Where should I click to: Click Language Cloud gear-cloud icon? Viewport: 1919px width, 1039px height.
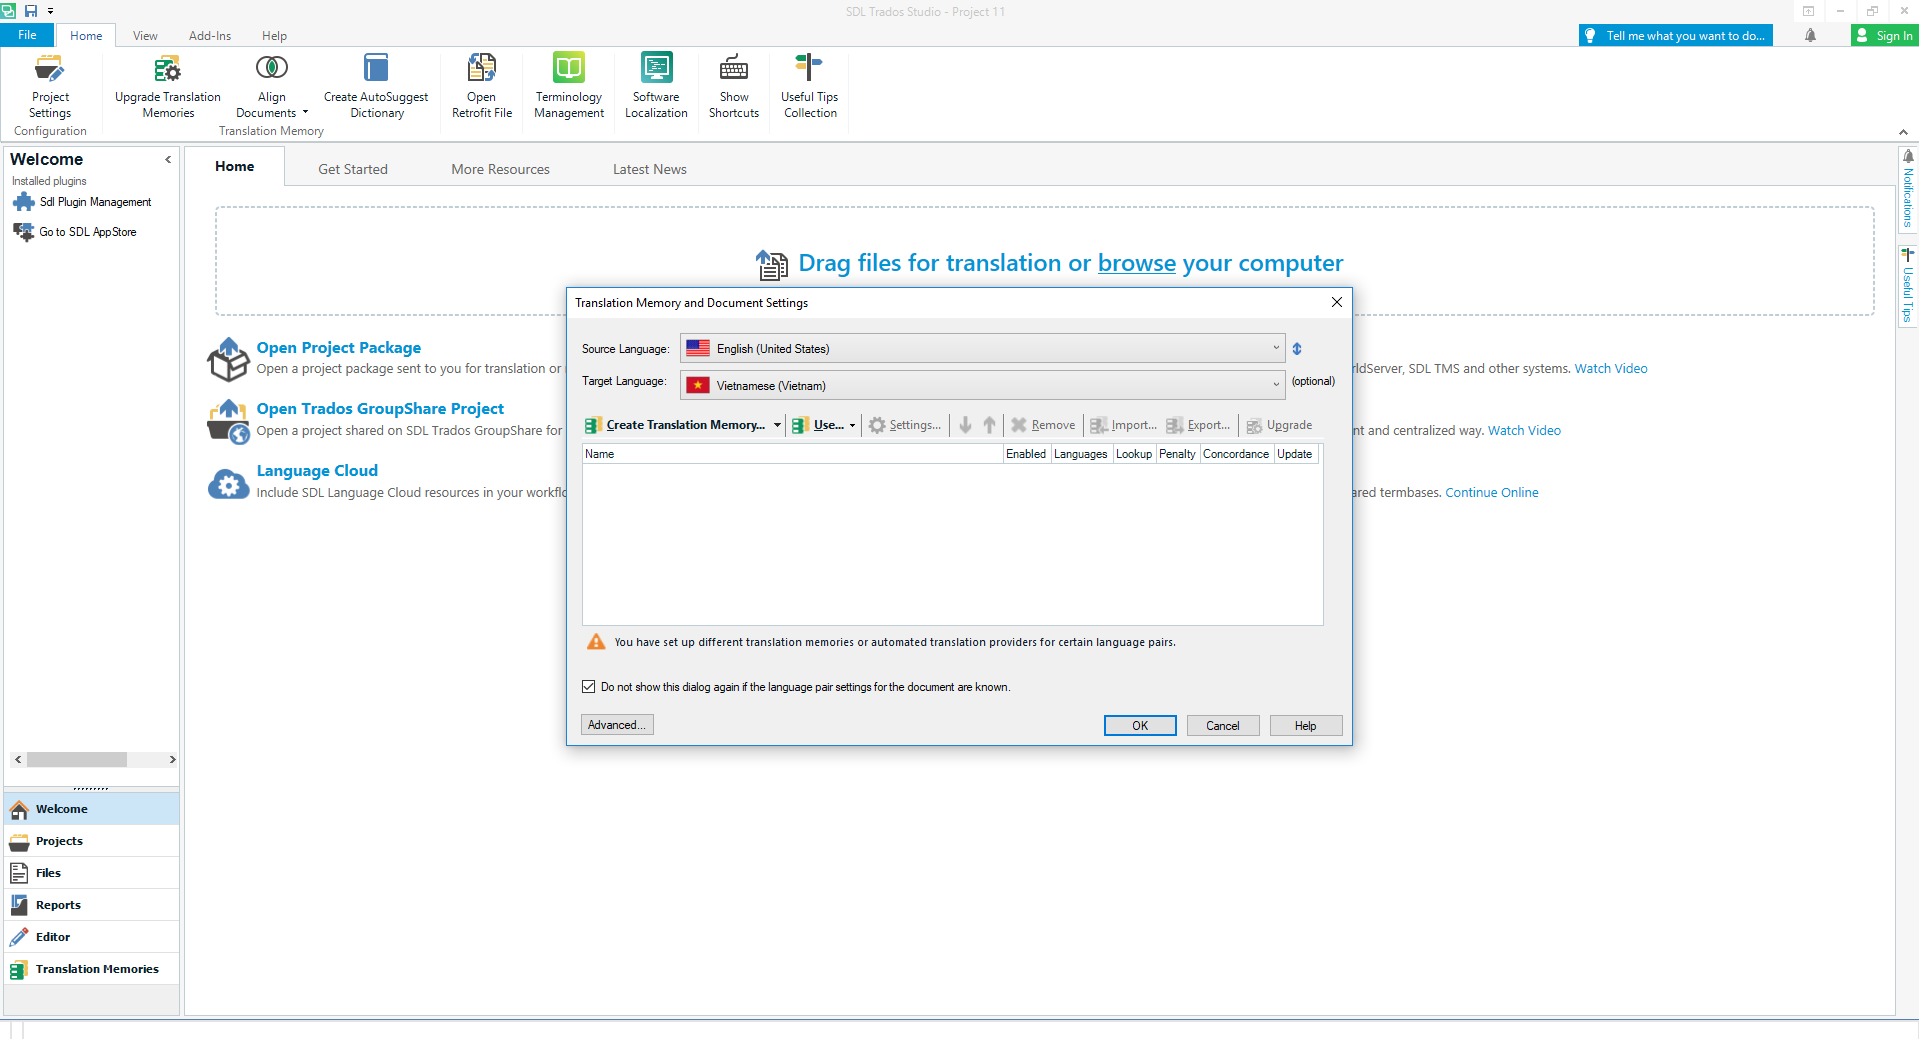pyautogui.click(x=228, y=484)
